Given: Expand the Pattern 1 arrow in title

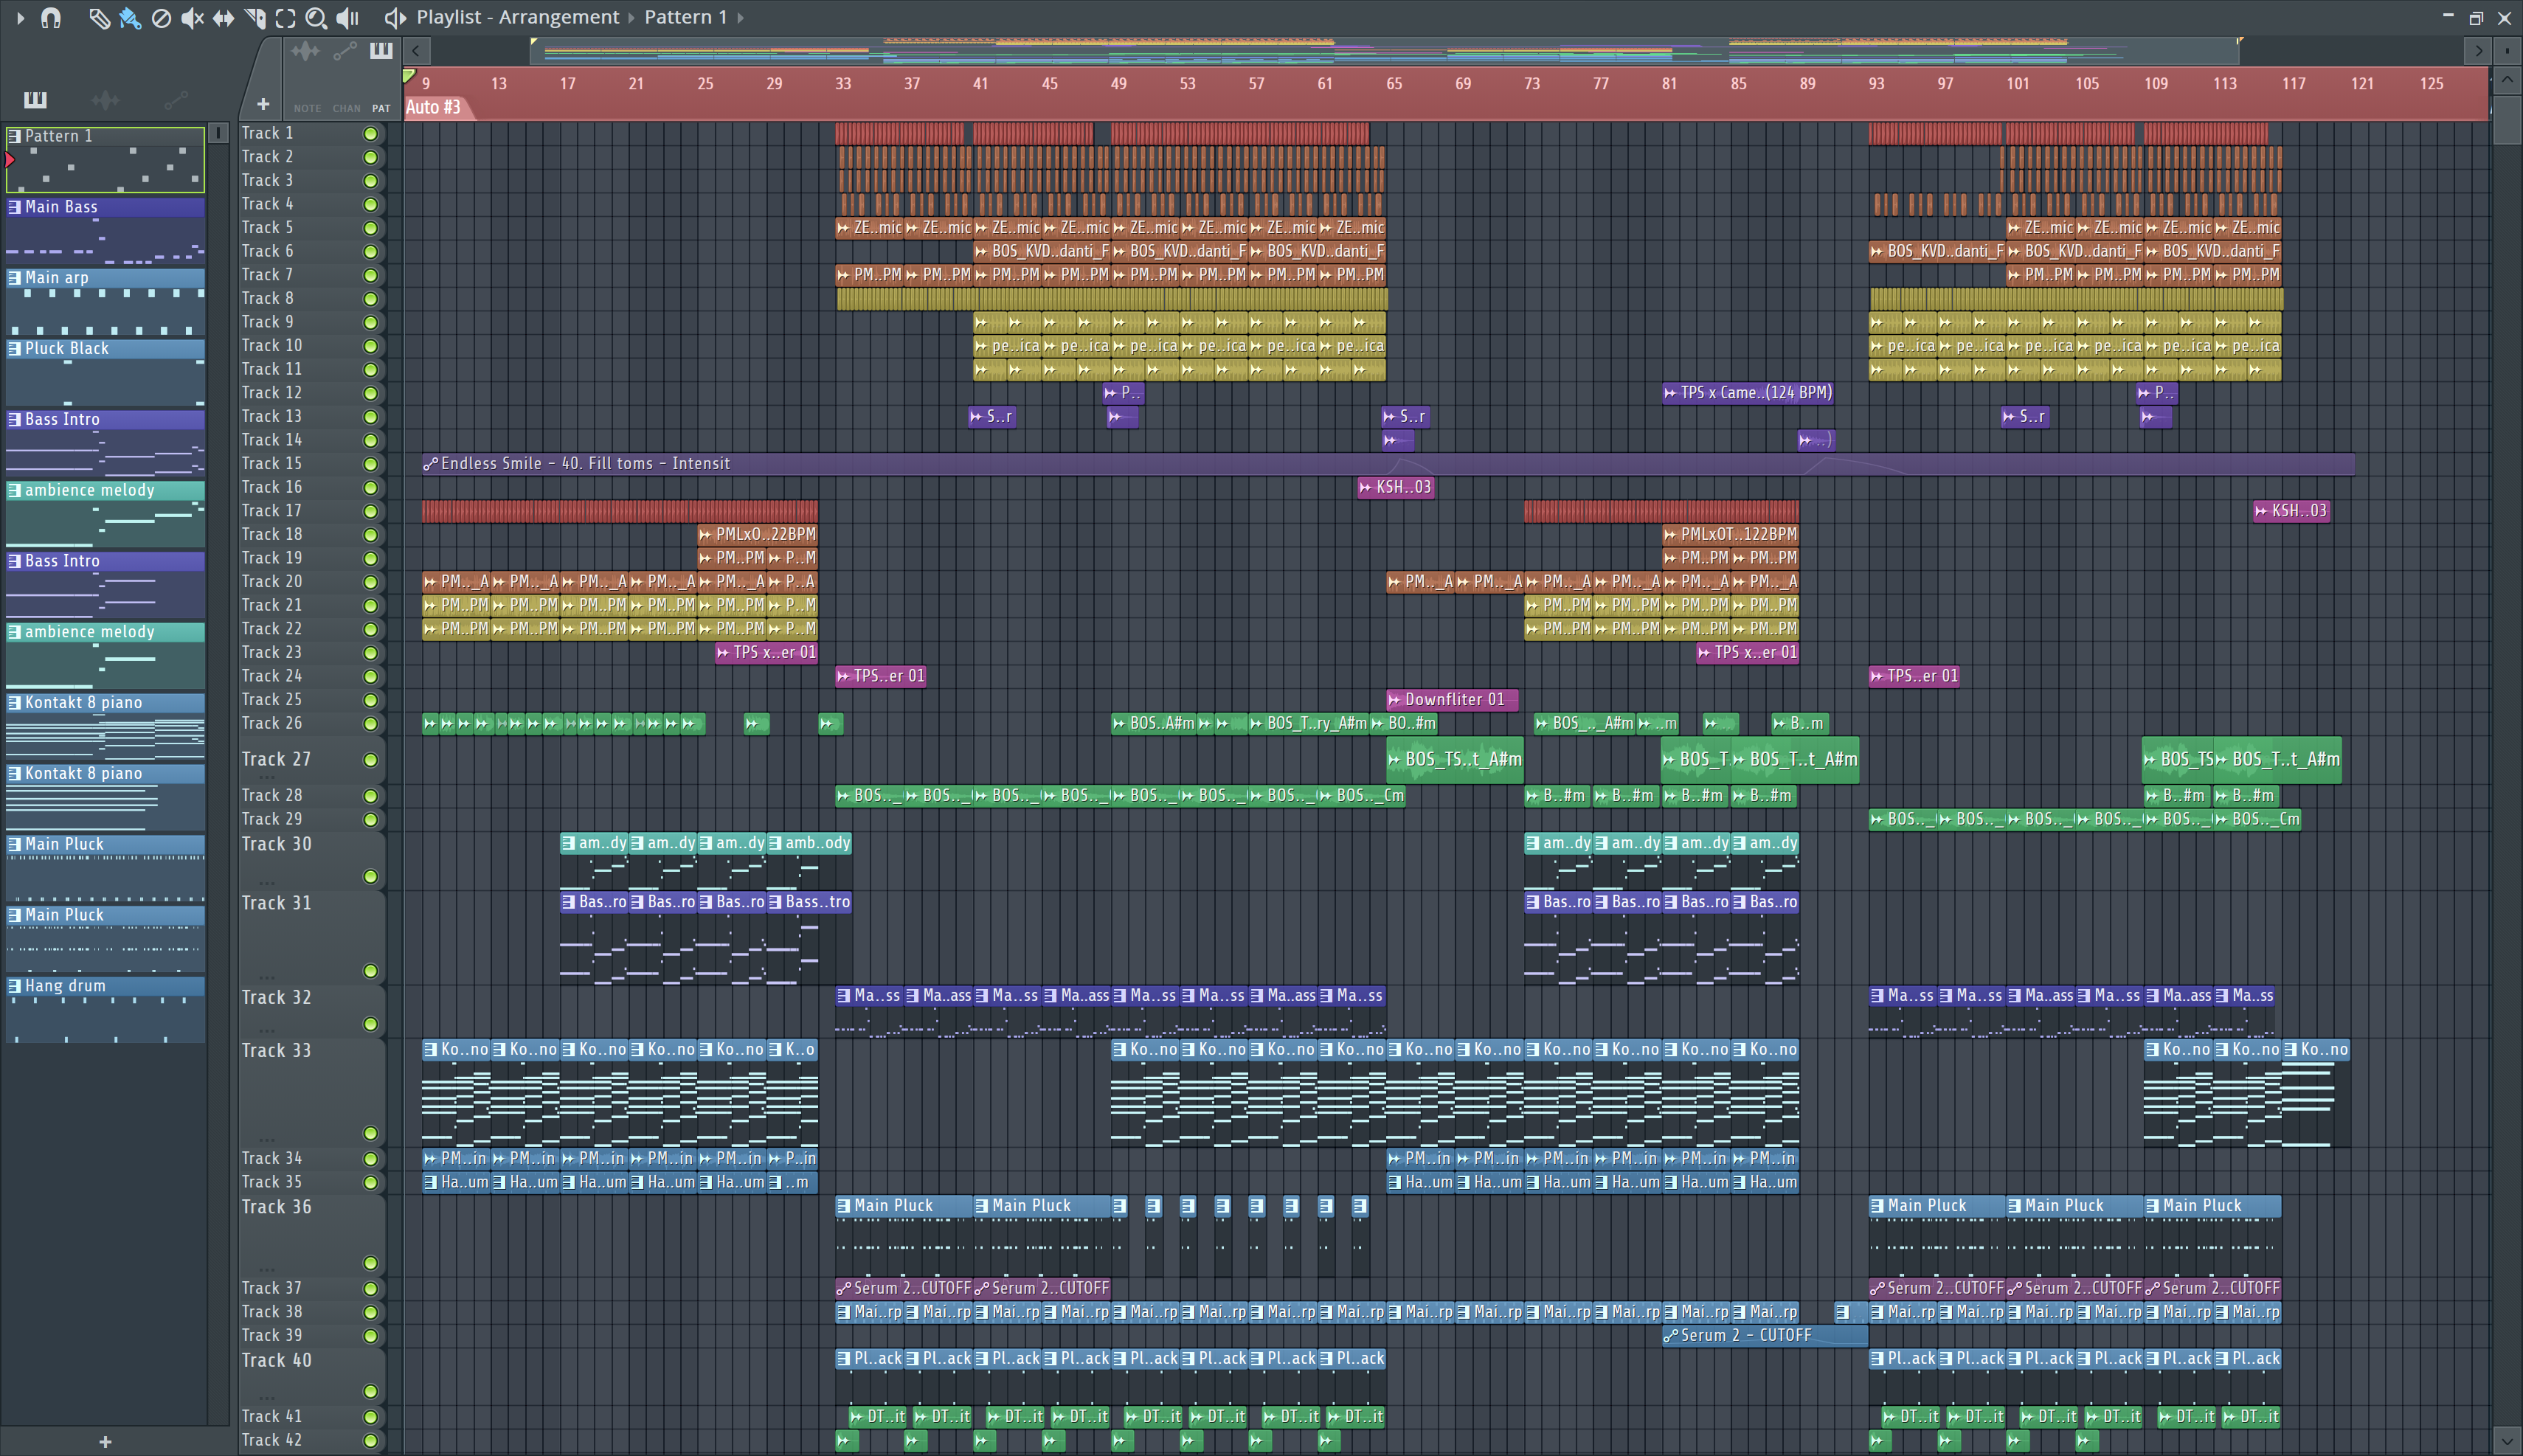Looking at the screenshot, I should click(x=741, y=18).
